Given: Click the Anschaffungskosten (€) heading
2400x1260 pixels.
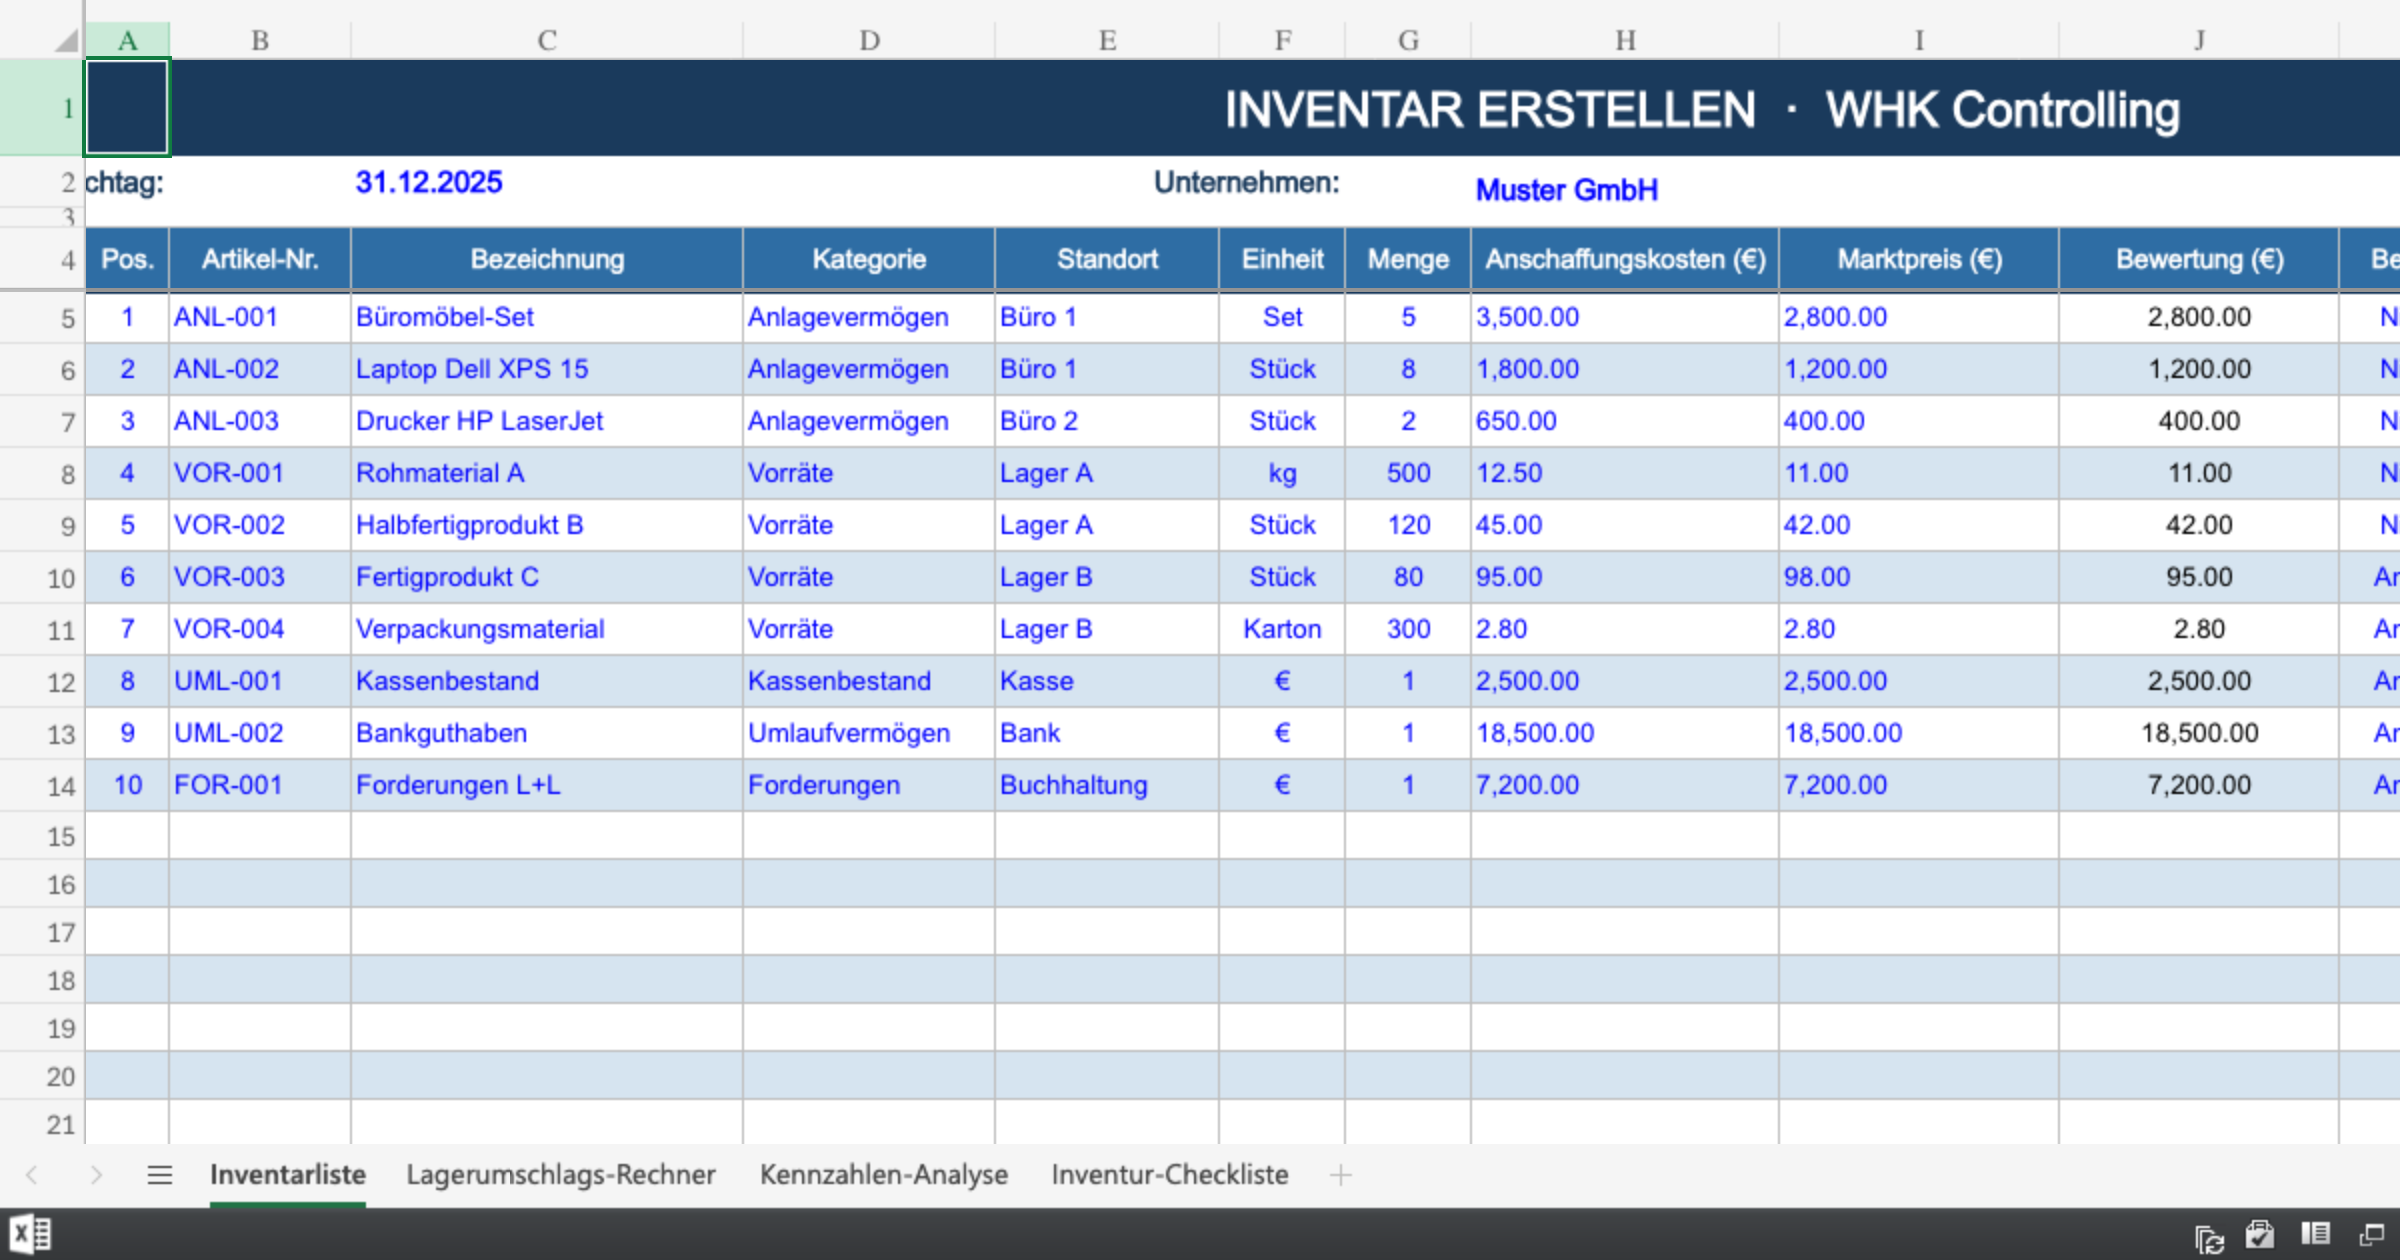Looking at the screenshot, I should pyautogui.click(x=1625, y=259).
